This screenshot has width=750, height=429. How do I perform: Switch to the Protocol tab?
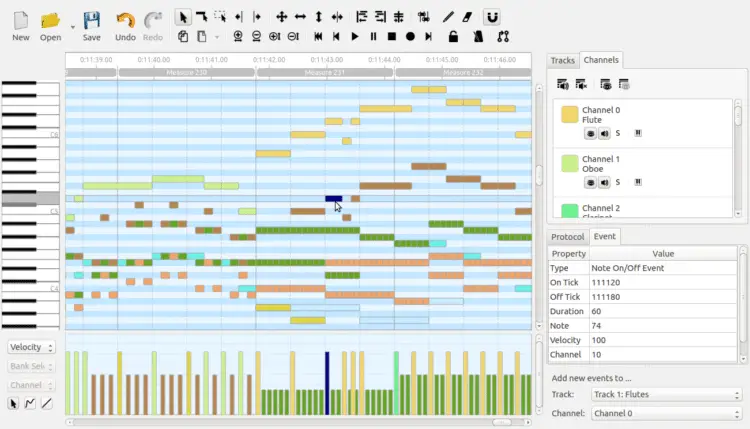568,237
